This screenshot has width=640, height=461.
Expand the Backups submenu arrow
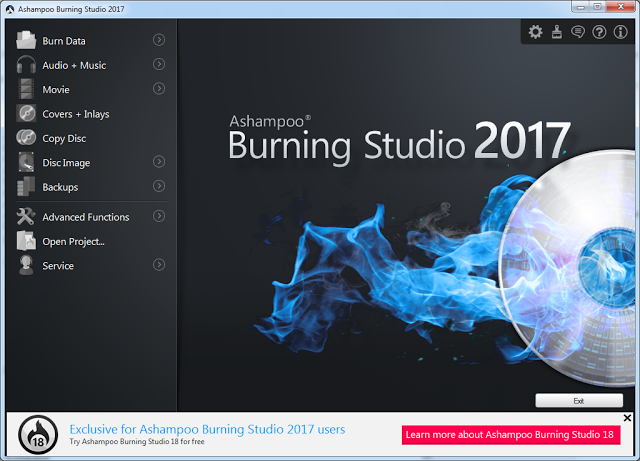point(159,186)
